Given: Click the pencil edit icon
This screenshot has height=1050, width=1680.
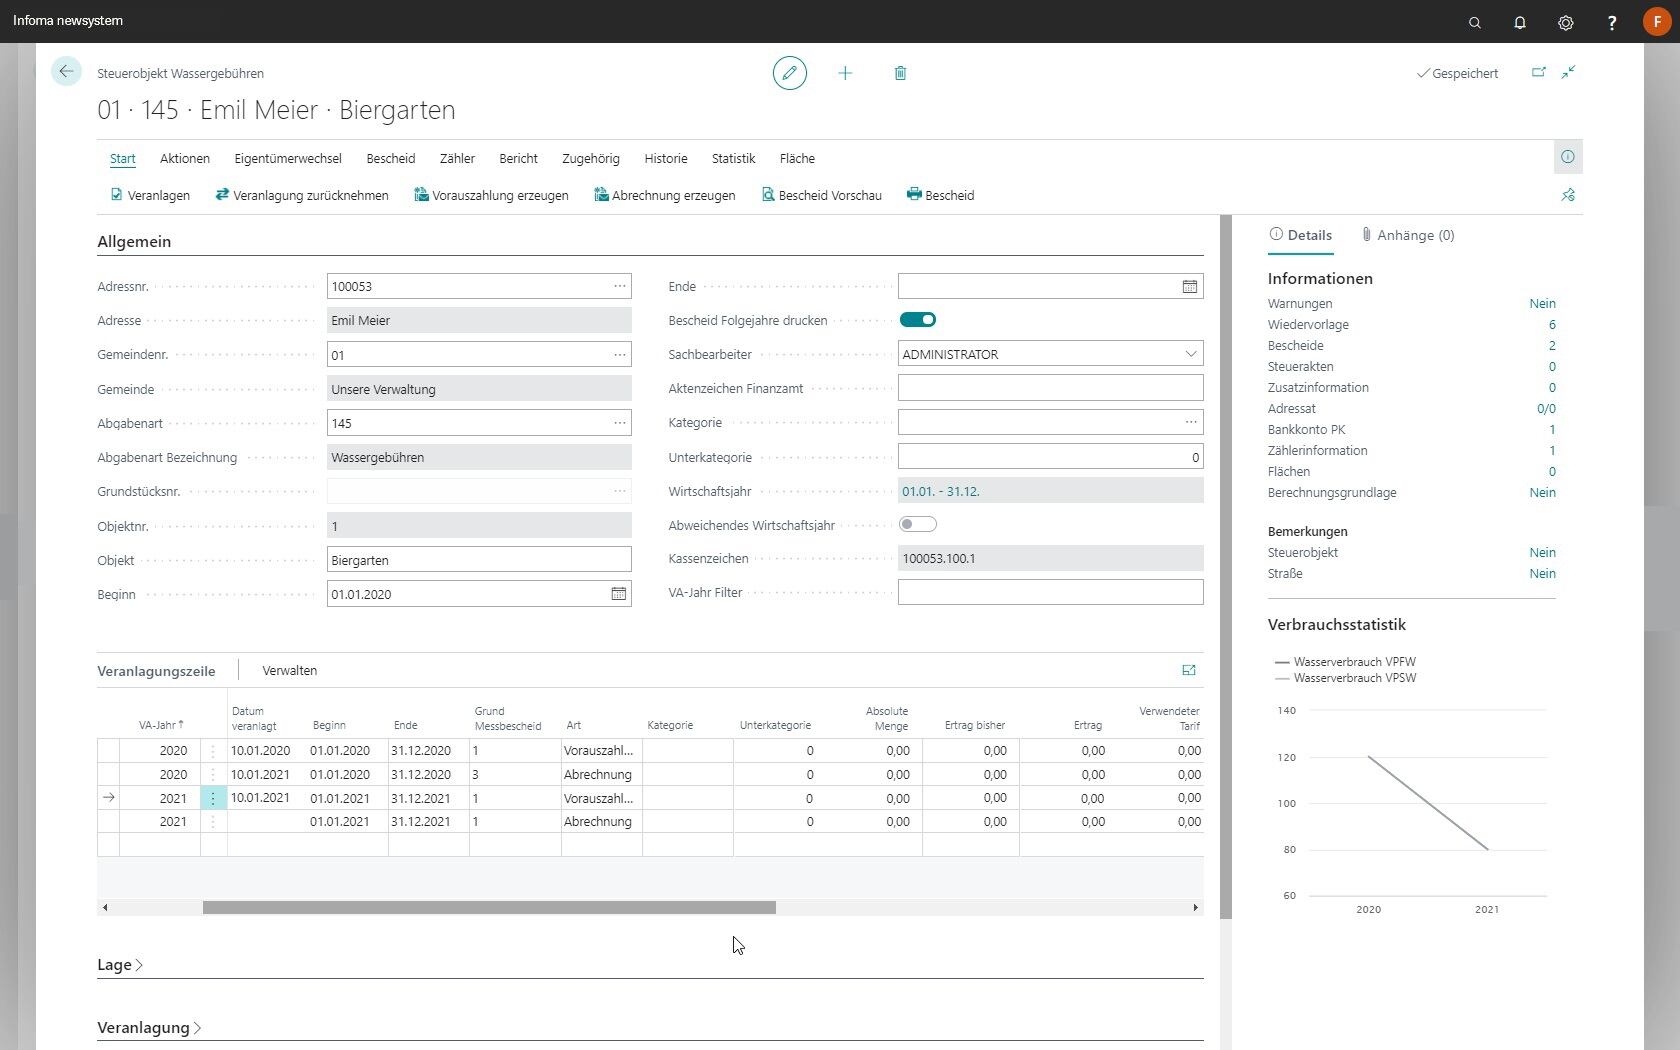Looking at the screenshot, I should coord(789,73).
